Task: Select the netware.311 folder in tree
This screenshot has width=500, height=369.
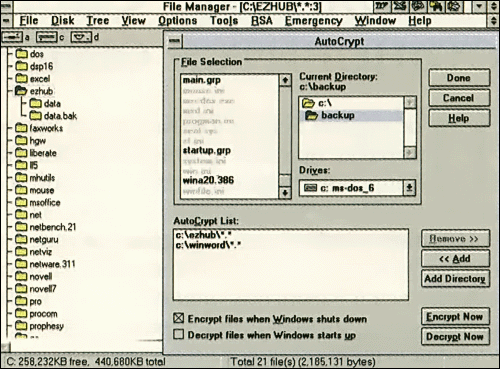Action: click(x=46, y=264)
